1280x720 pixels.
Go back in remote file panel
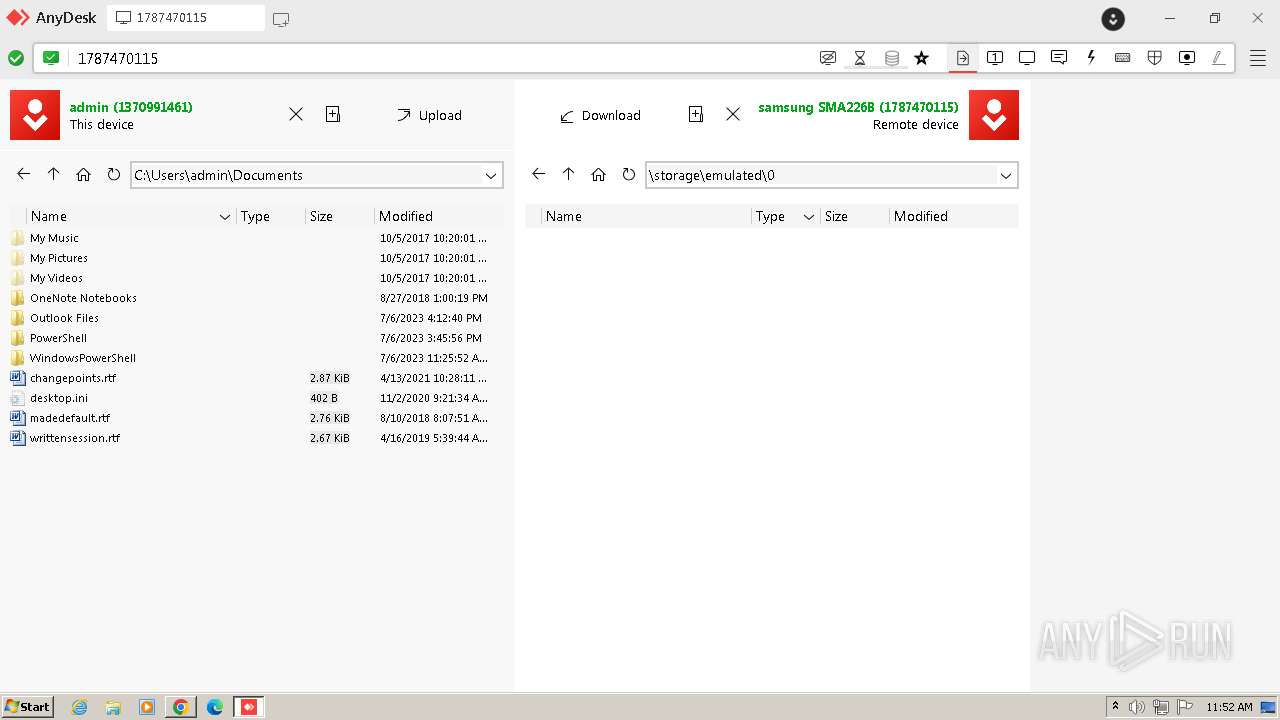(x=538, y=174)
